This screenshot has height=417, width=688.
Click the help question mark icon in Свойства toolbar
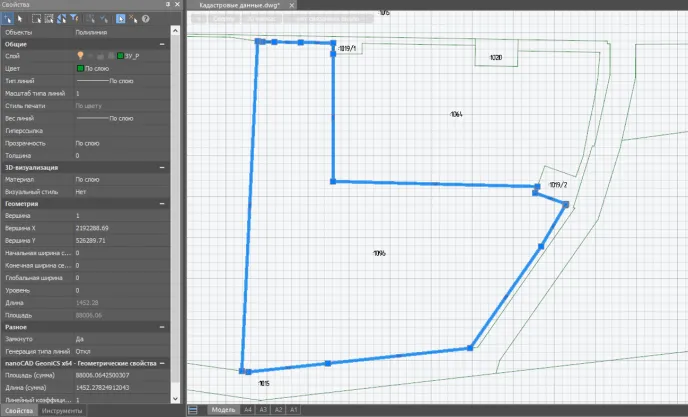coord(146,18)
